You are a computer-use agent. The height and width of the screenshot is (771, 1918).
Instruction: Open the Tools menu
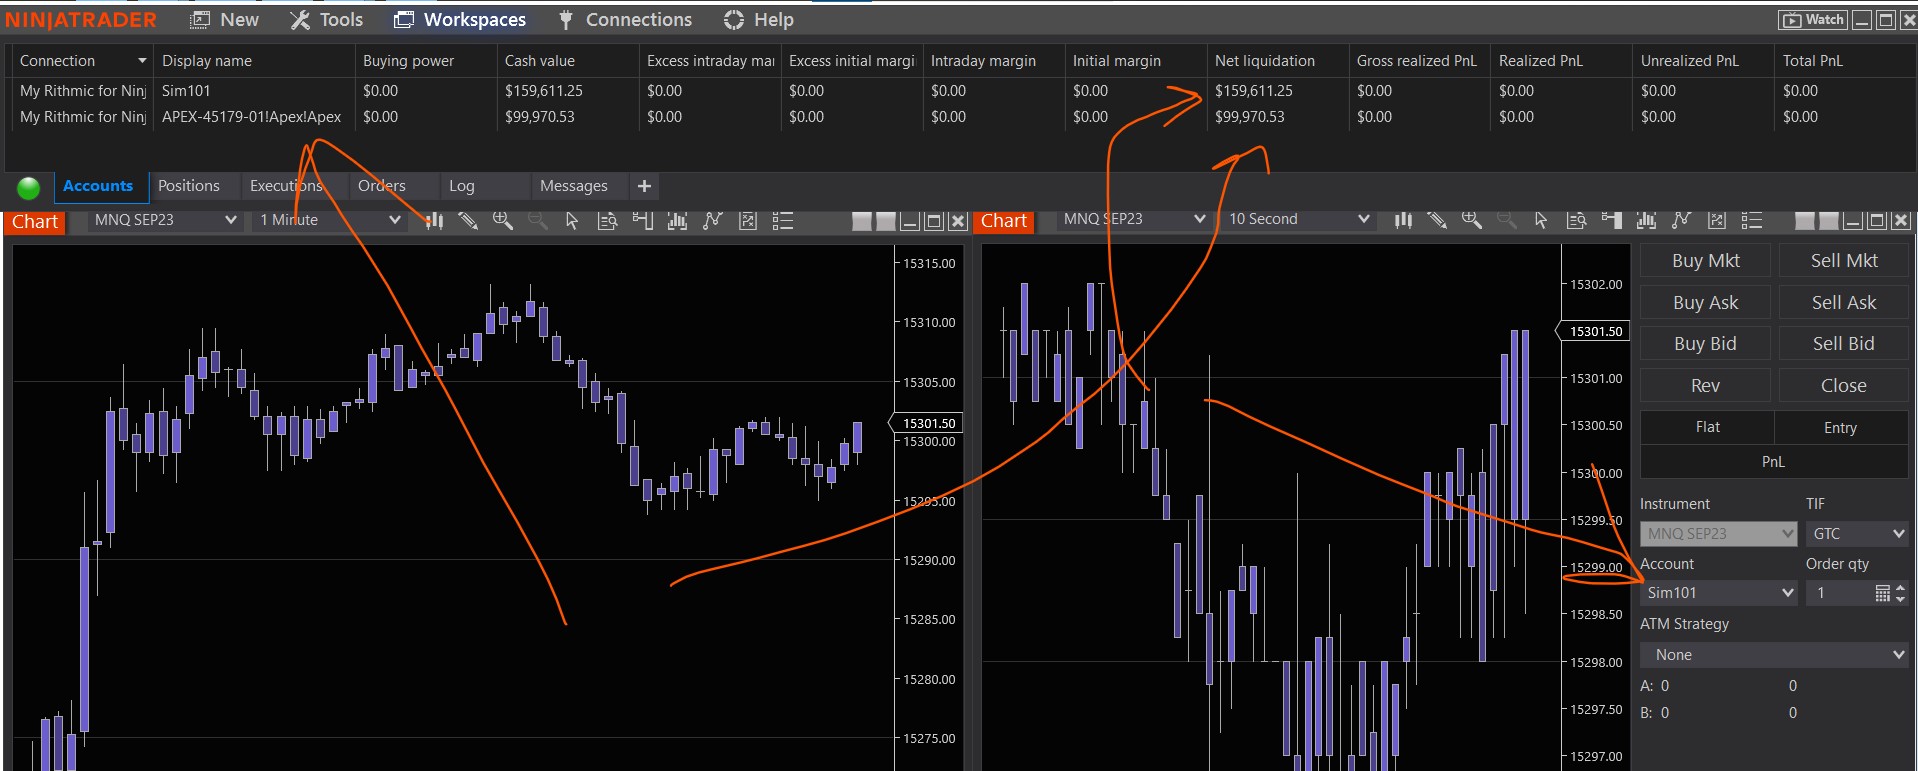point(327,20)
